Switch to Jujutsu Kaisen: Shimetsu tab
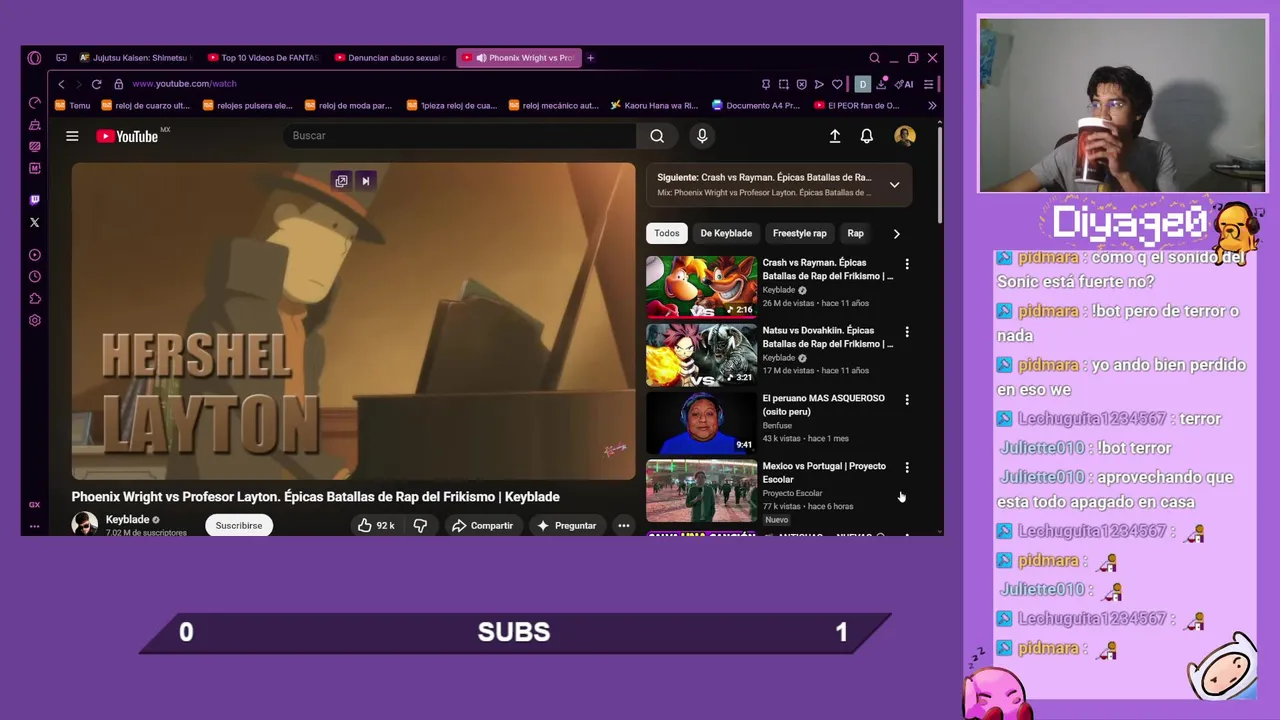The height and width of the screenshot is (720, 1280). (136, 58)
